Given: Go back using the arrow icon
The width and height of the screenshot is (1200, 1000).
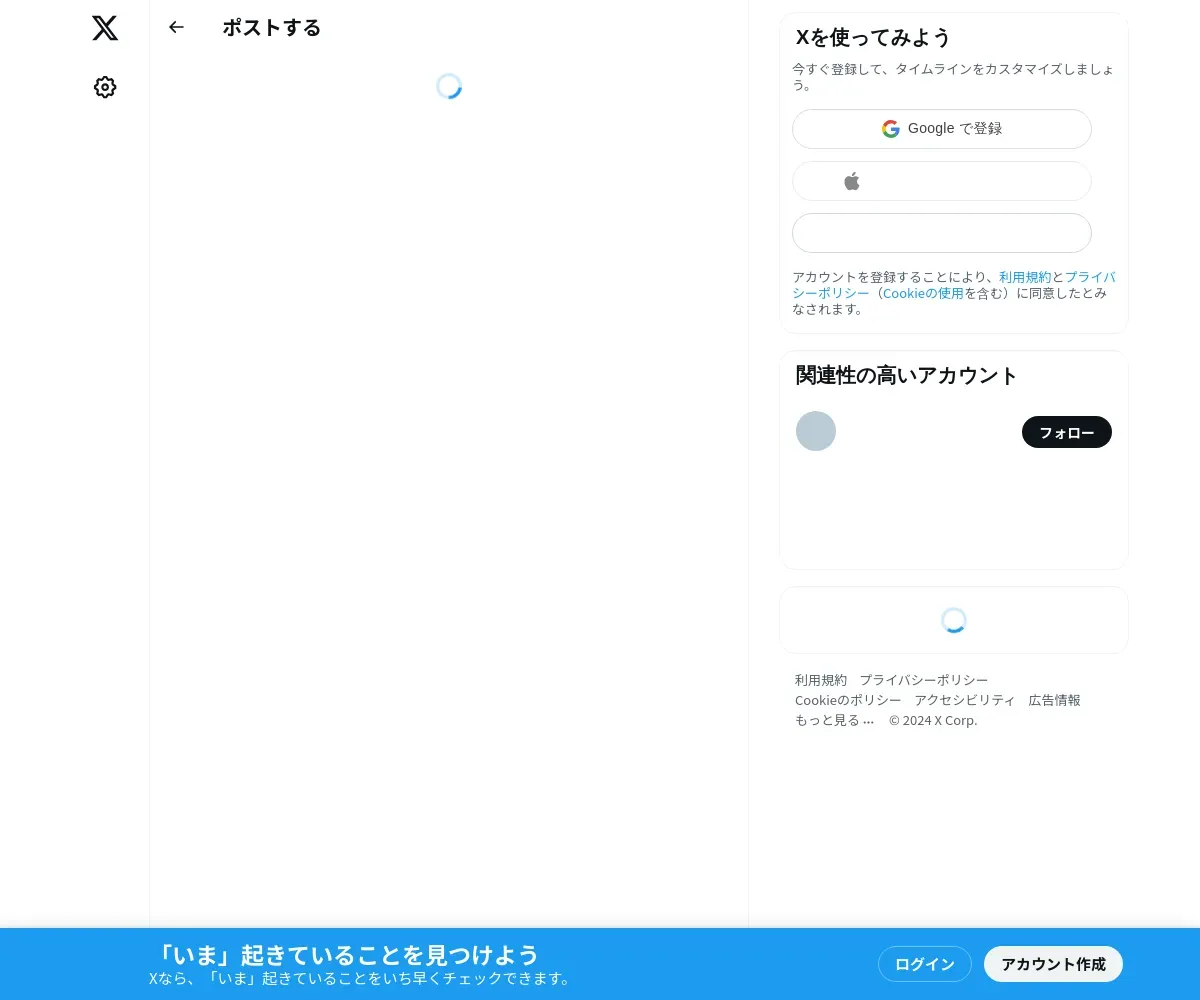Looking at the screenshot, I should click(177, 27).
